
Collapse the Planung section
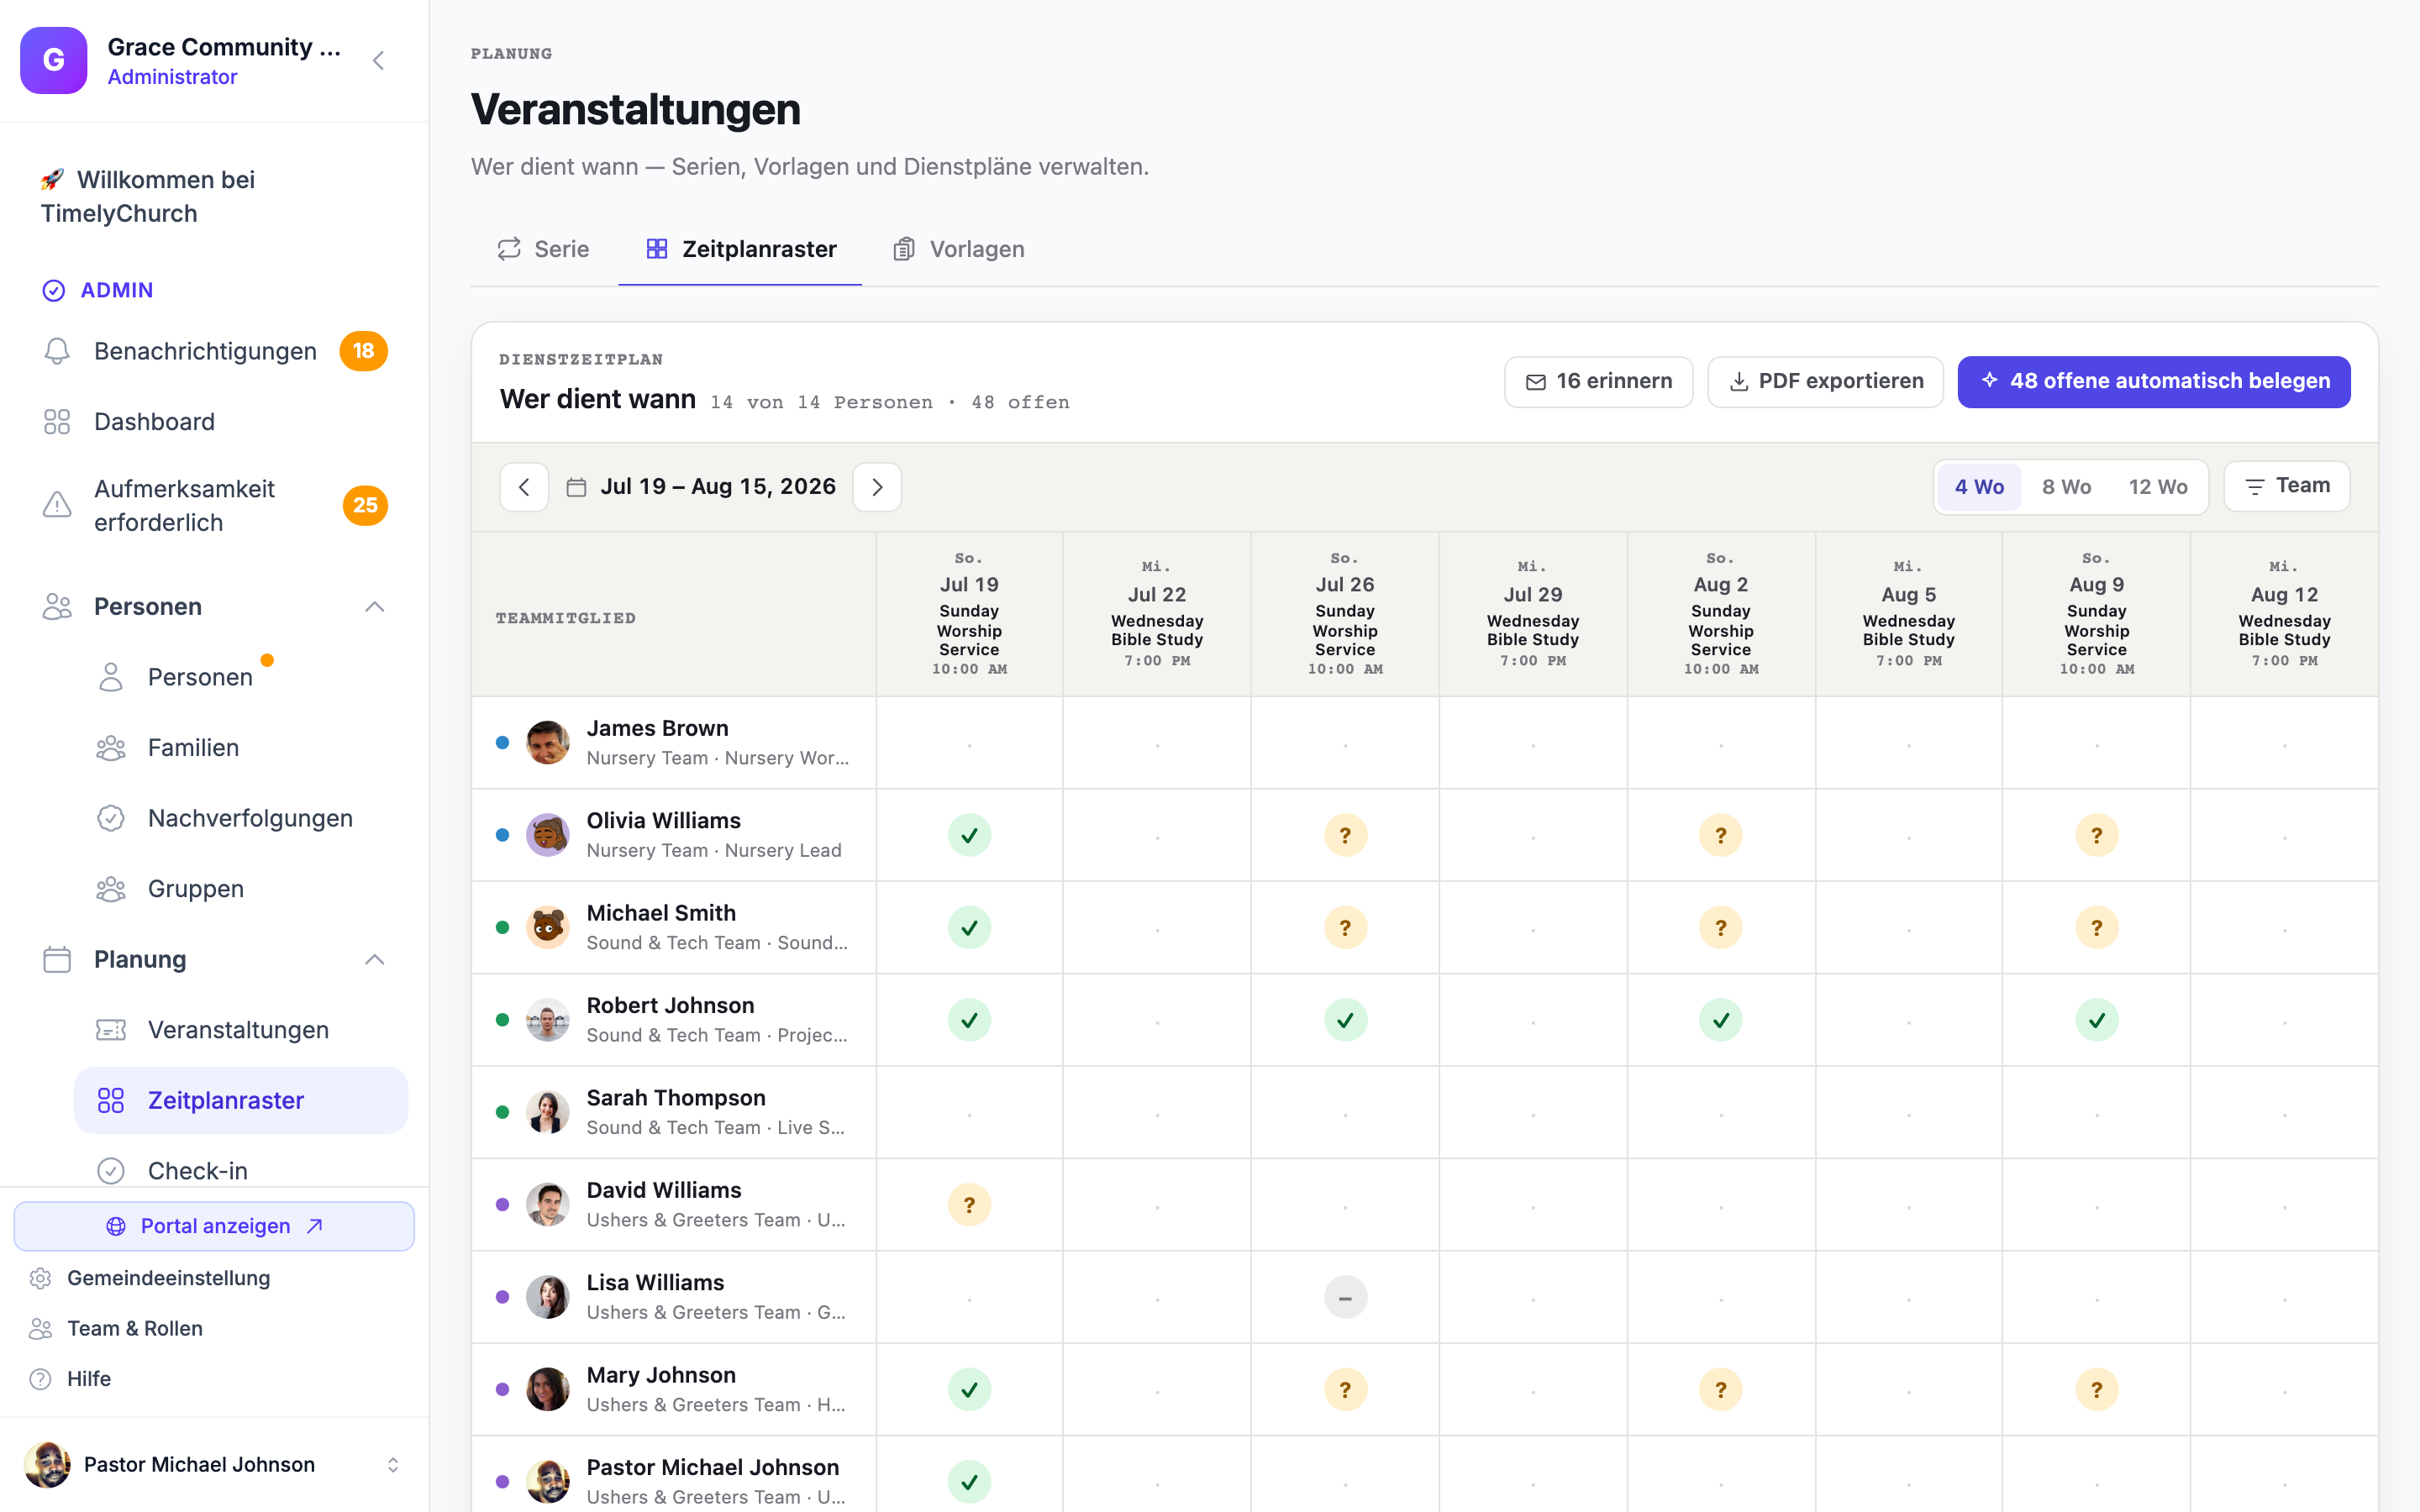(374, 960)
